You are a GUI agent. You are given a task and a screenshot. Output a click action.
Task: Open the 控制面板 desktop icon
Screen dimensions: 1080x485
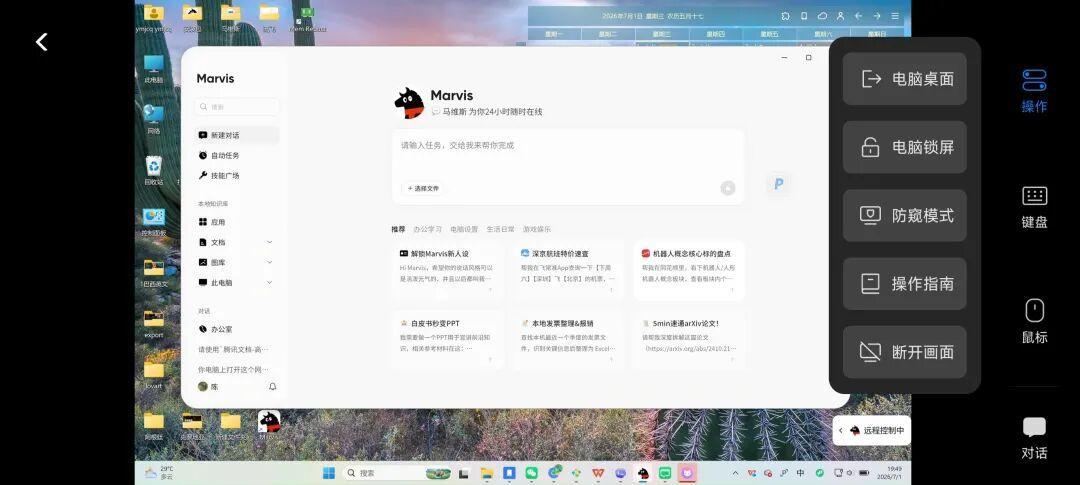(154, 222)
